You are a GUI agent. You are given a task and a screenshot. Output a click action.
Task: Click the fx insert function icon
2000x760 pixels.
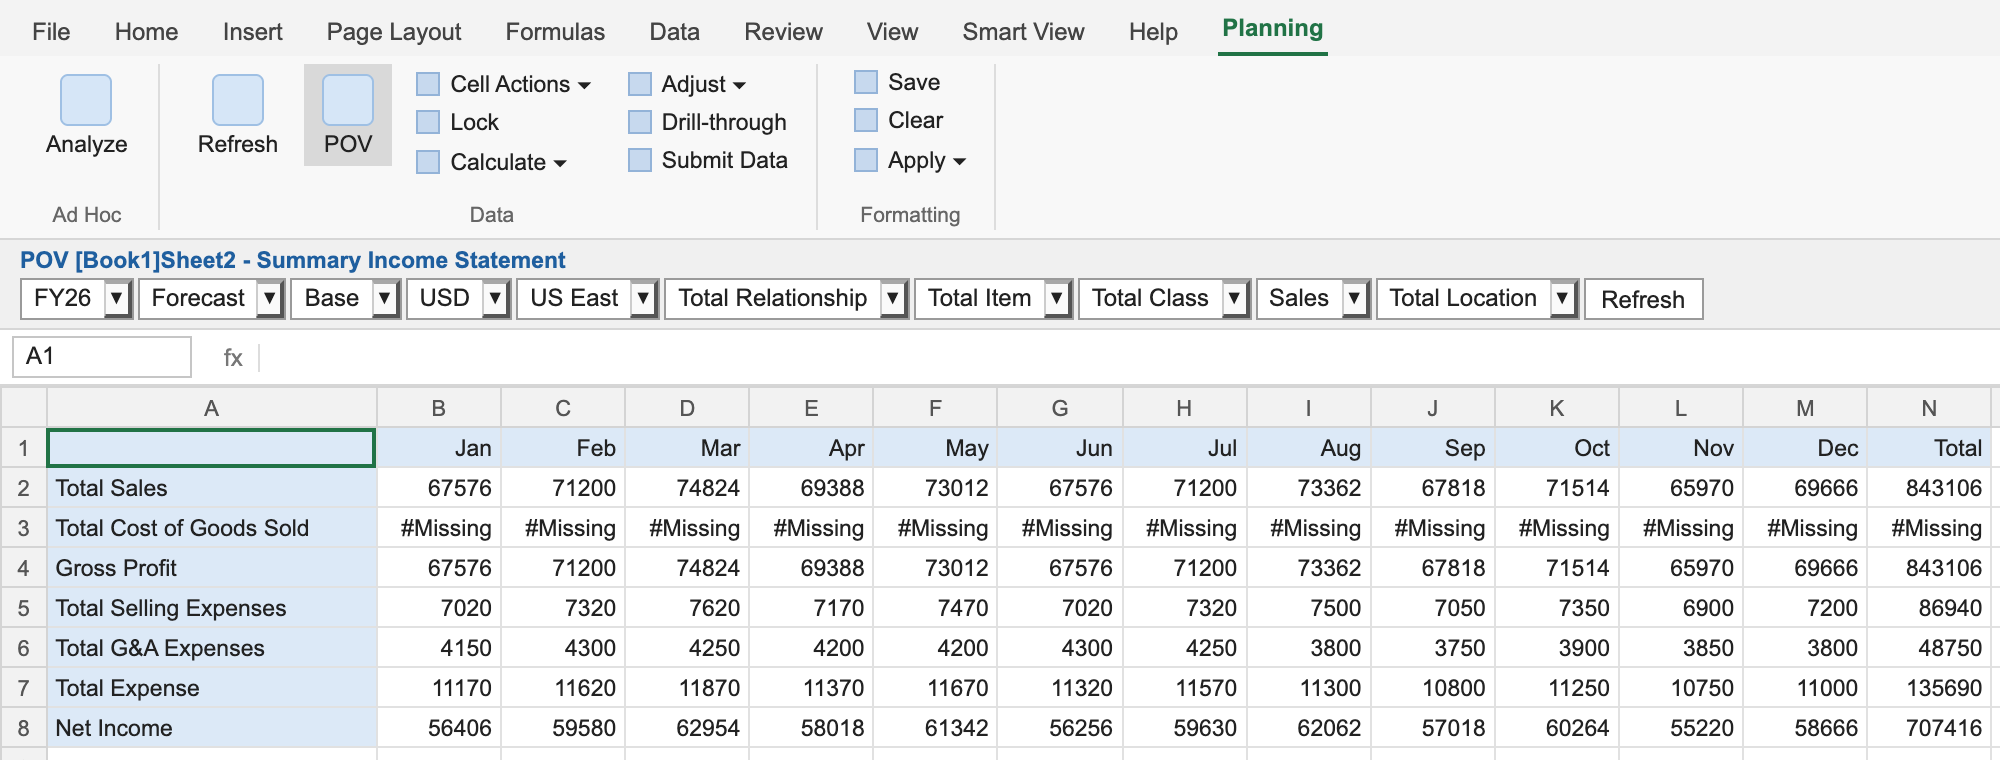click(233, 357)
